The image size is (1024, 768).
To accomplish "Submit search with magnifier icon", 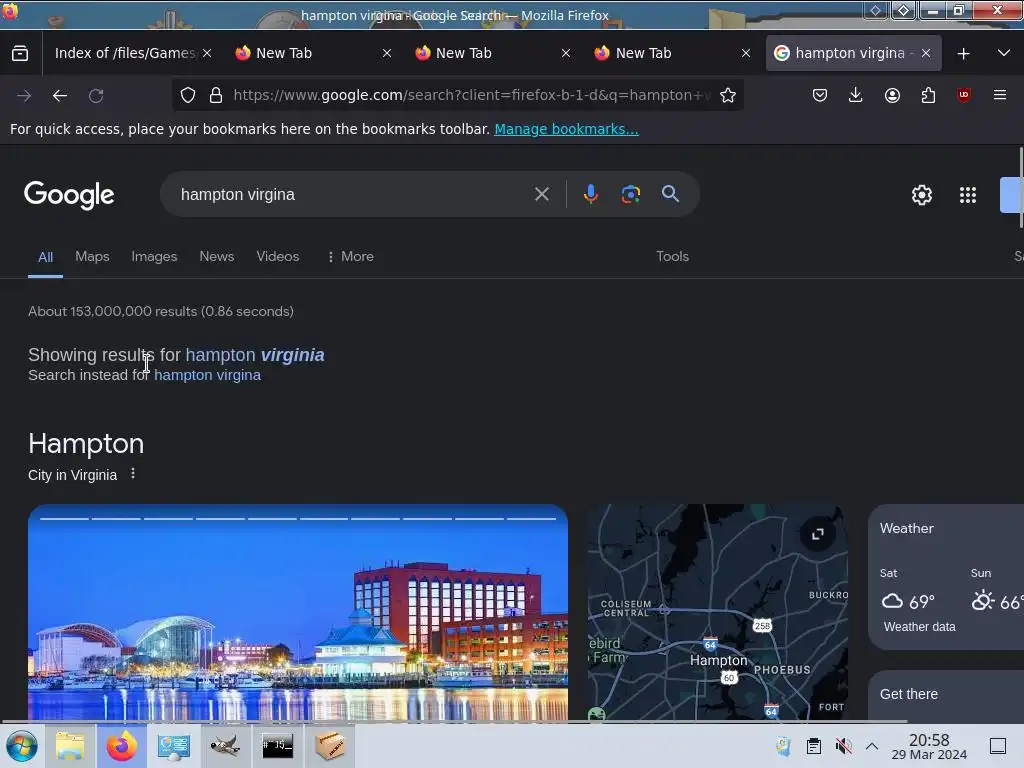I will click(670, 194).
